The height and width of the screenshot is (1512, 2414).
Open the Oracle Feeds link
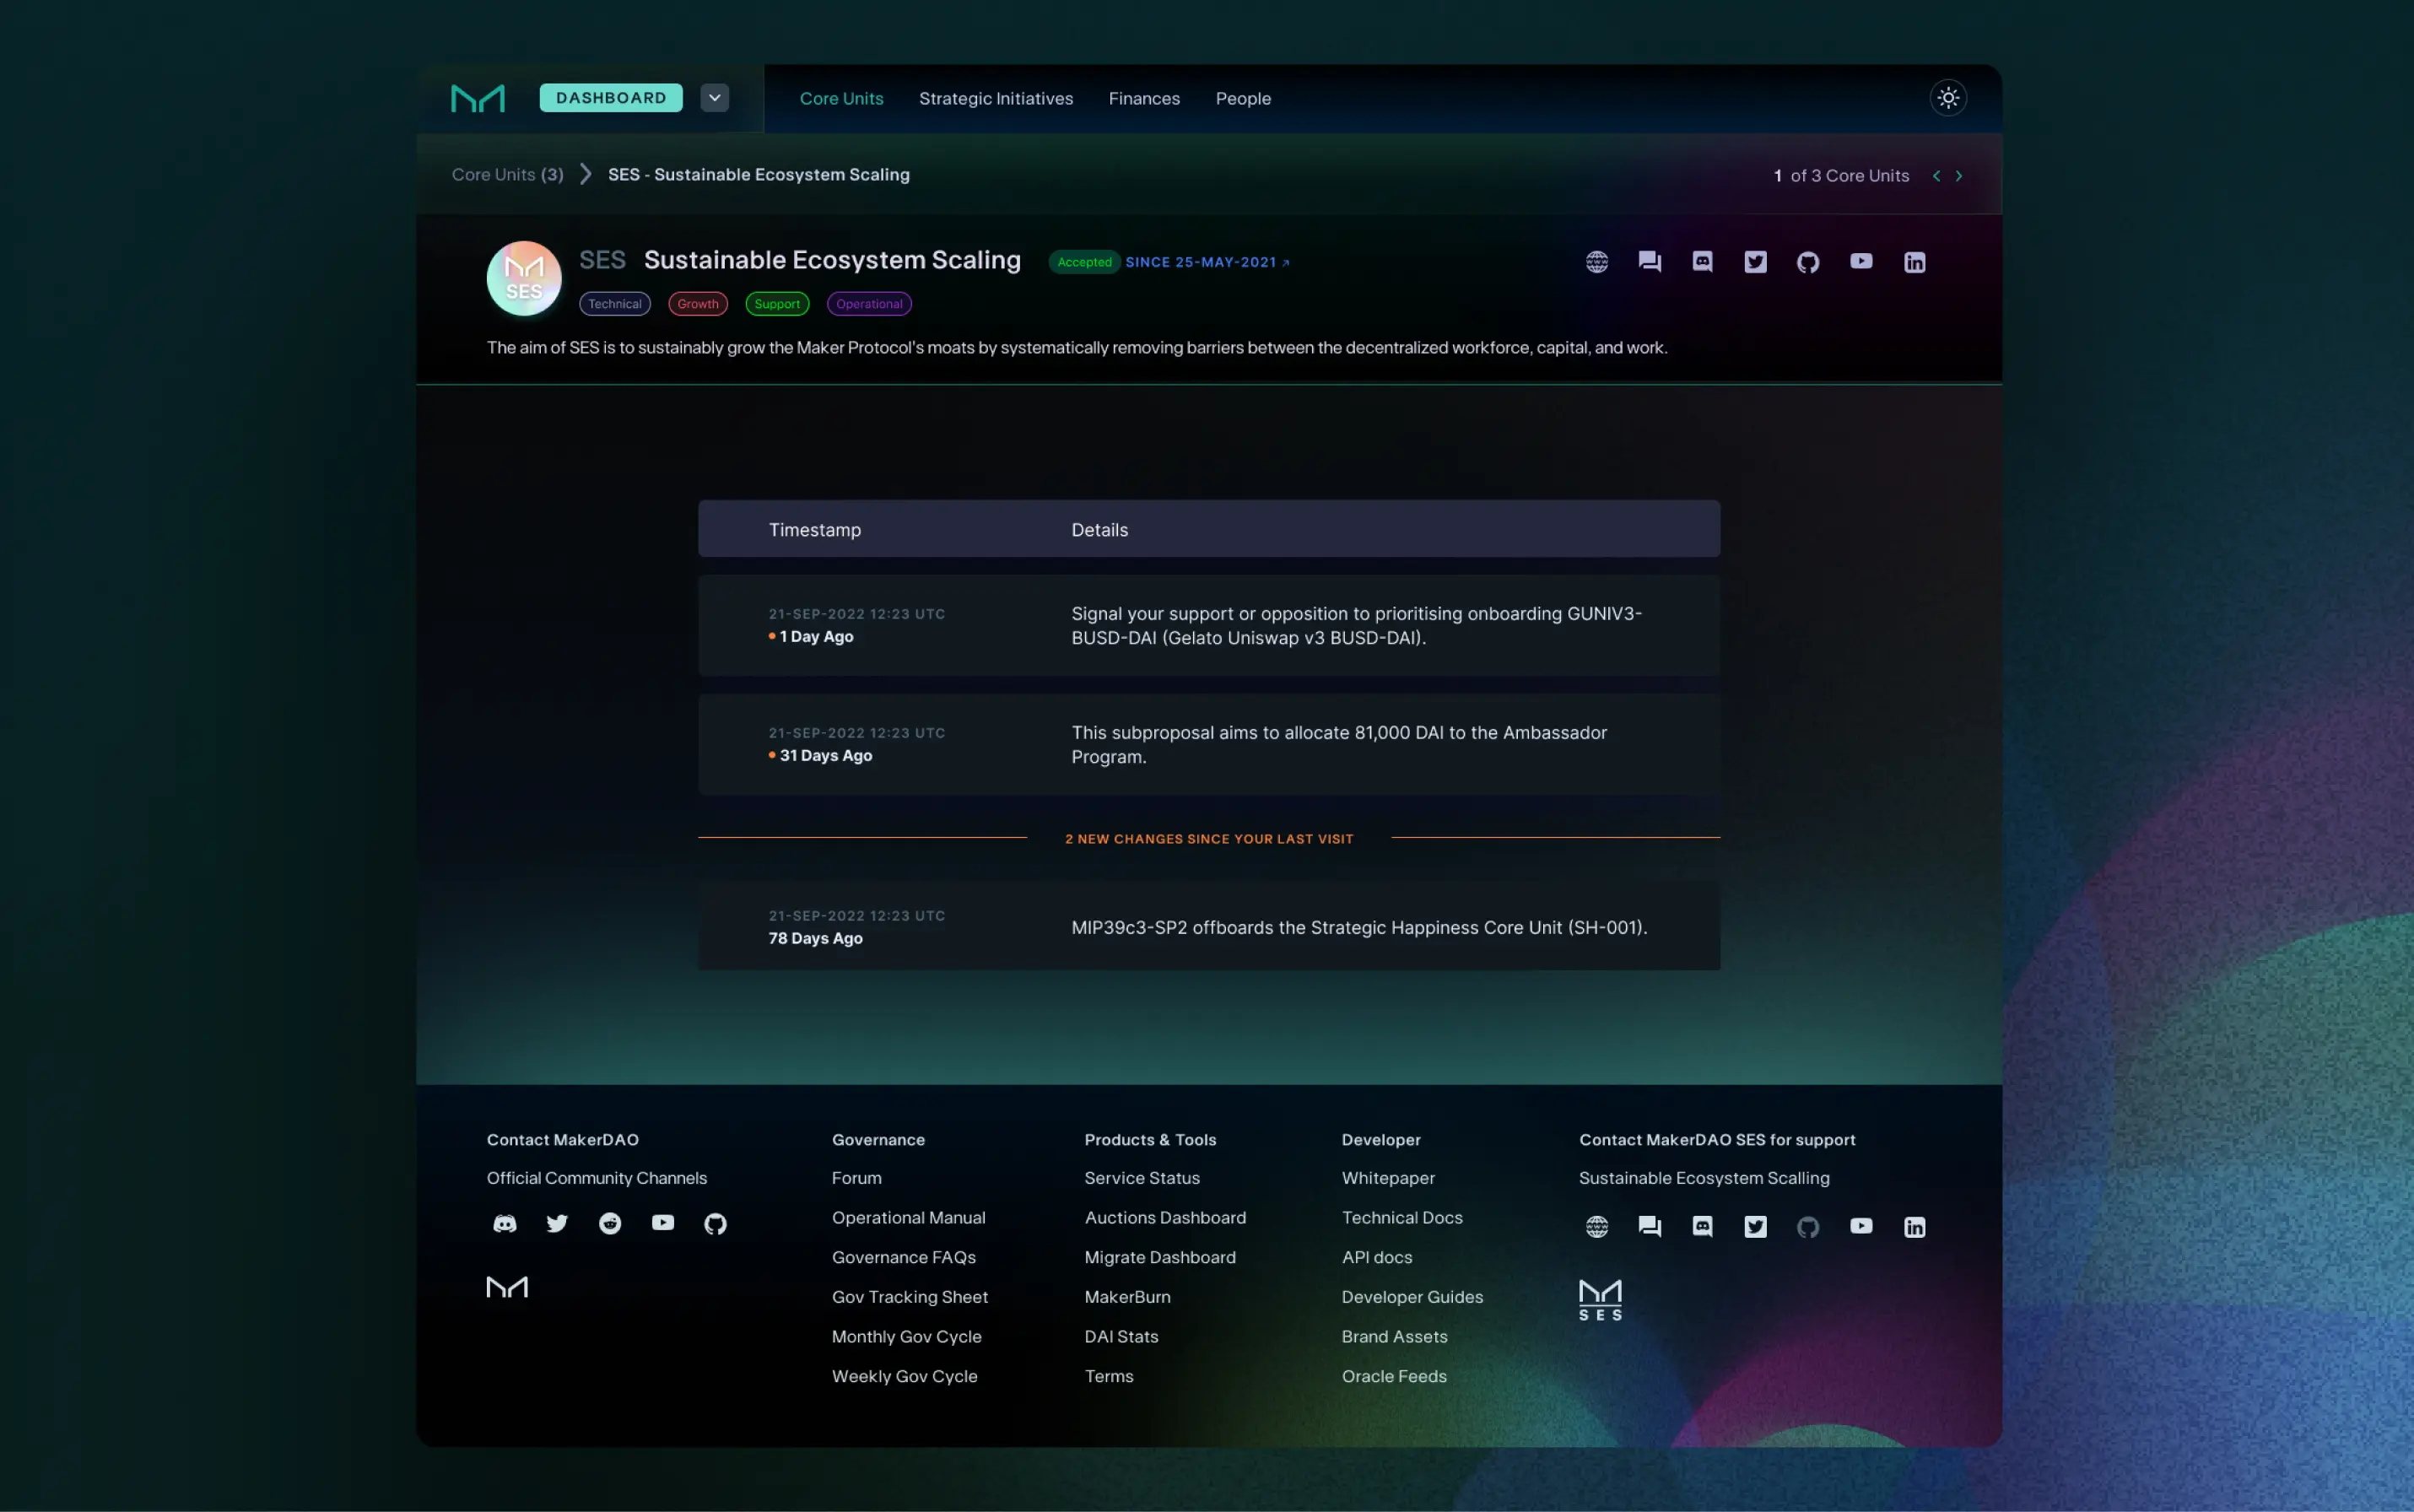(1394, 1376)
